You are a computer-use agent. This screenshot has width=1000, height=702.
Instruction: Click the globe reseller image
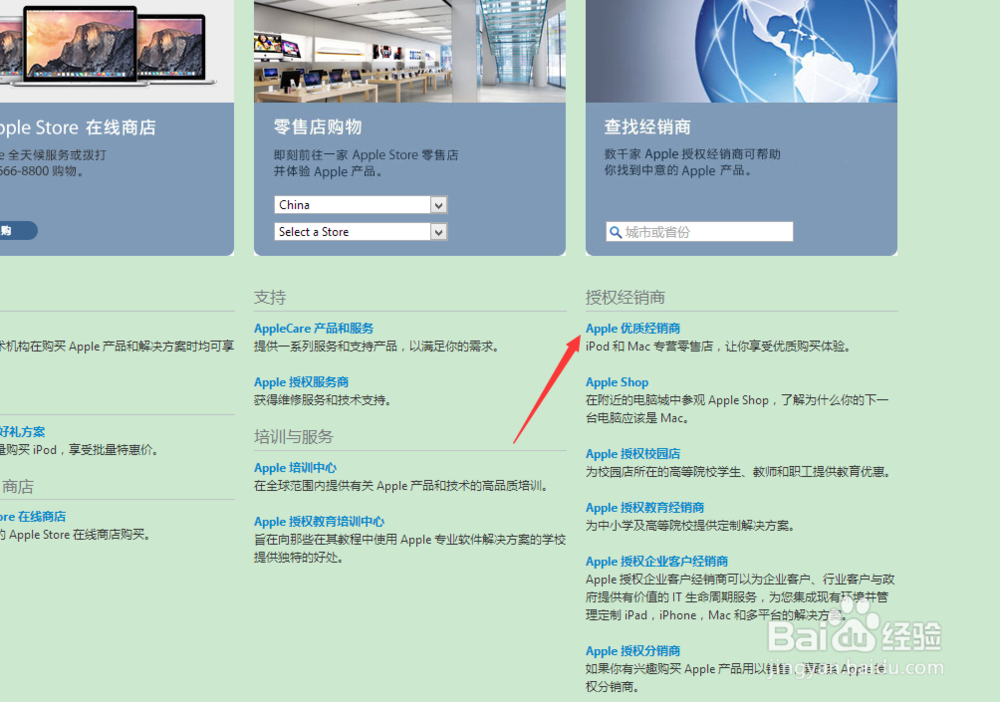click(741, 51)
